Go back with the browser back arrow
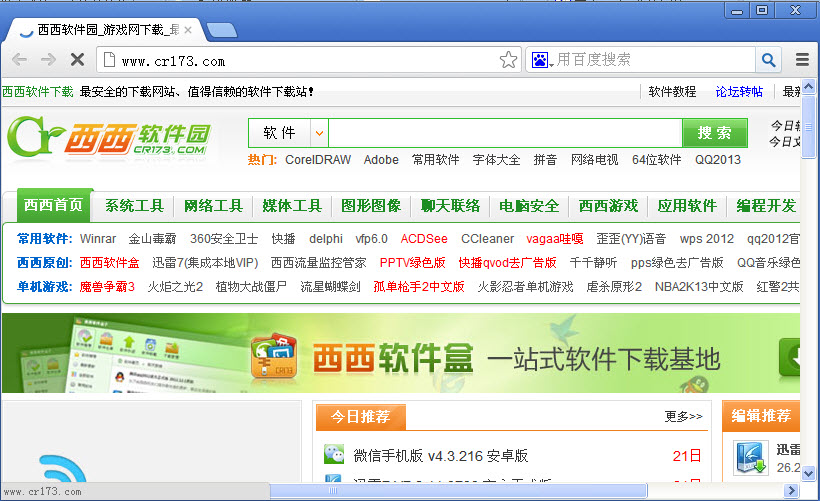Image resolution: width=820 pixels, height=501 pixels. (19, 60)
